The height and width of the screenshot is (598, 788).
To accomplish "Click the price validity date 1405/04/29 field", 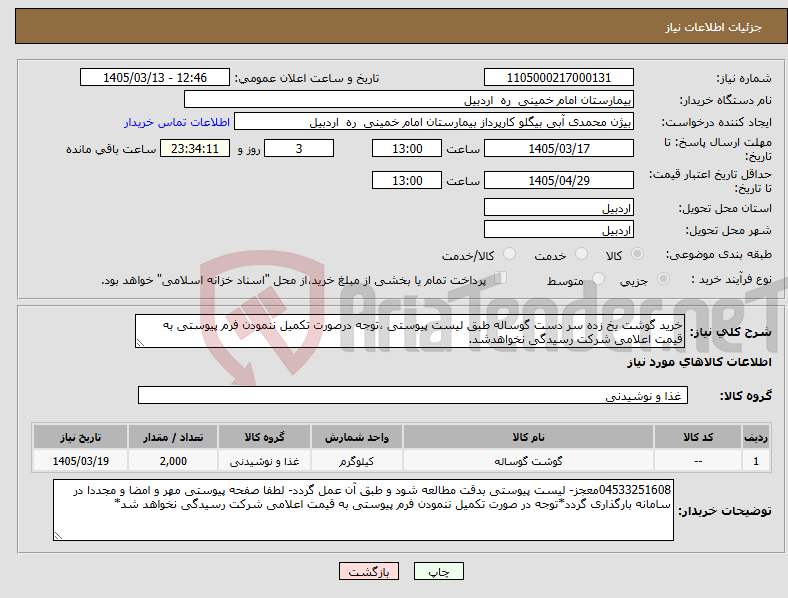I will coord(558,180).
